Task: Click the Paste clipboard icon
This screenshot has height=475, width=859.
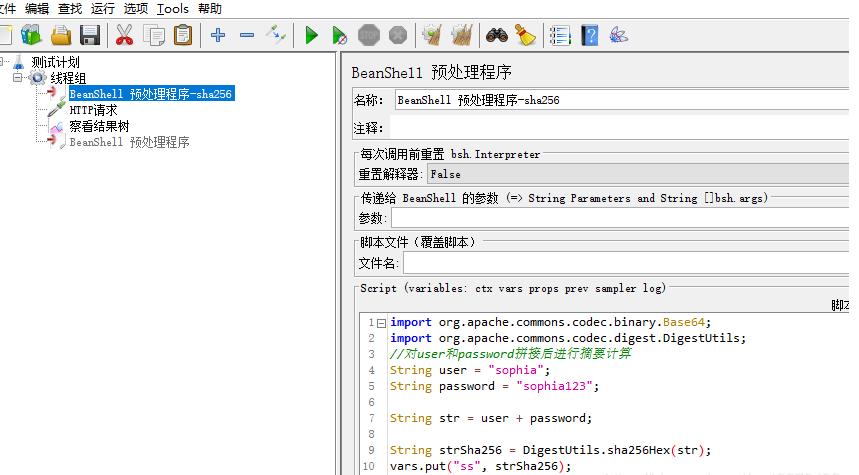Action: click(183, 36)
